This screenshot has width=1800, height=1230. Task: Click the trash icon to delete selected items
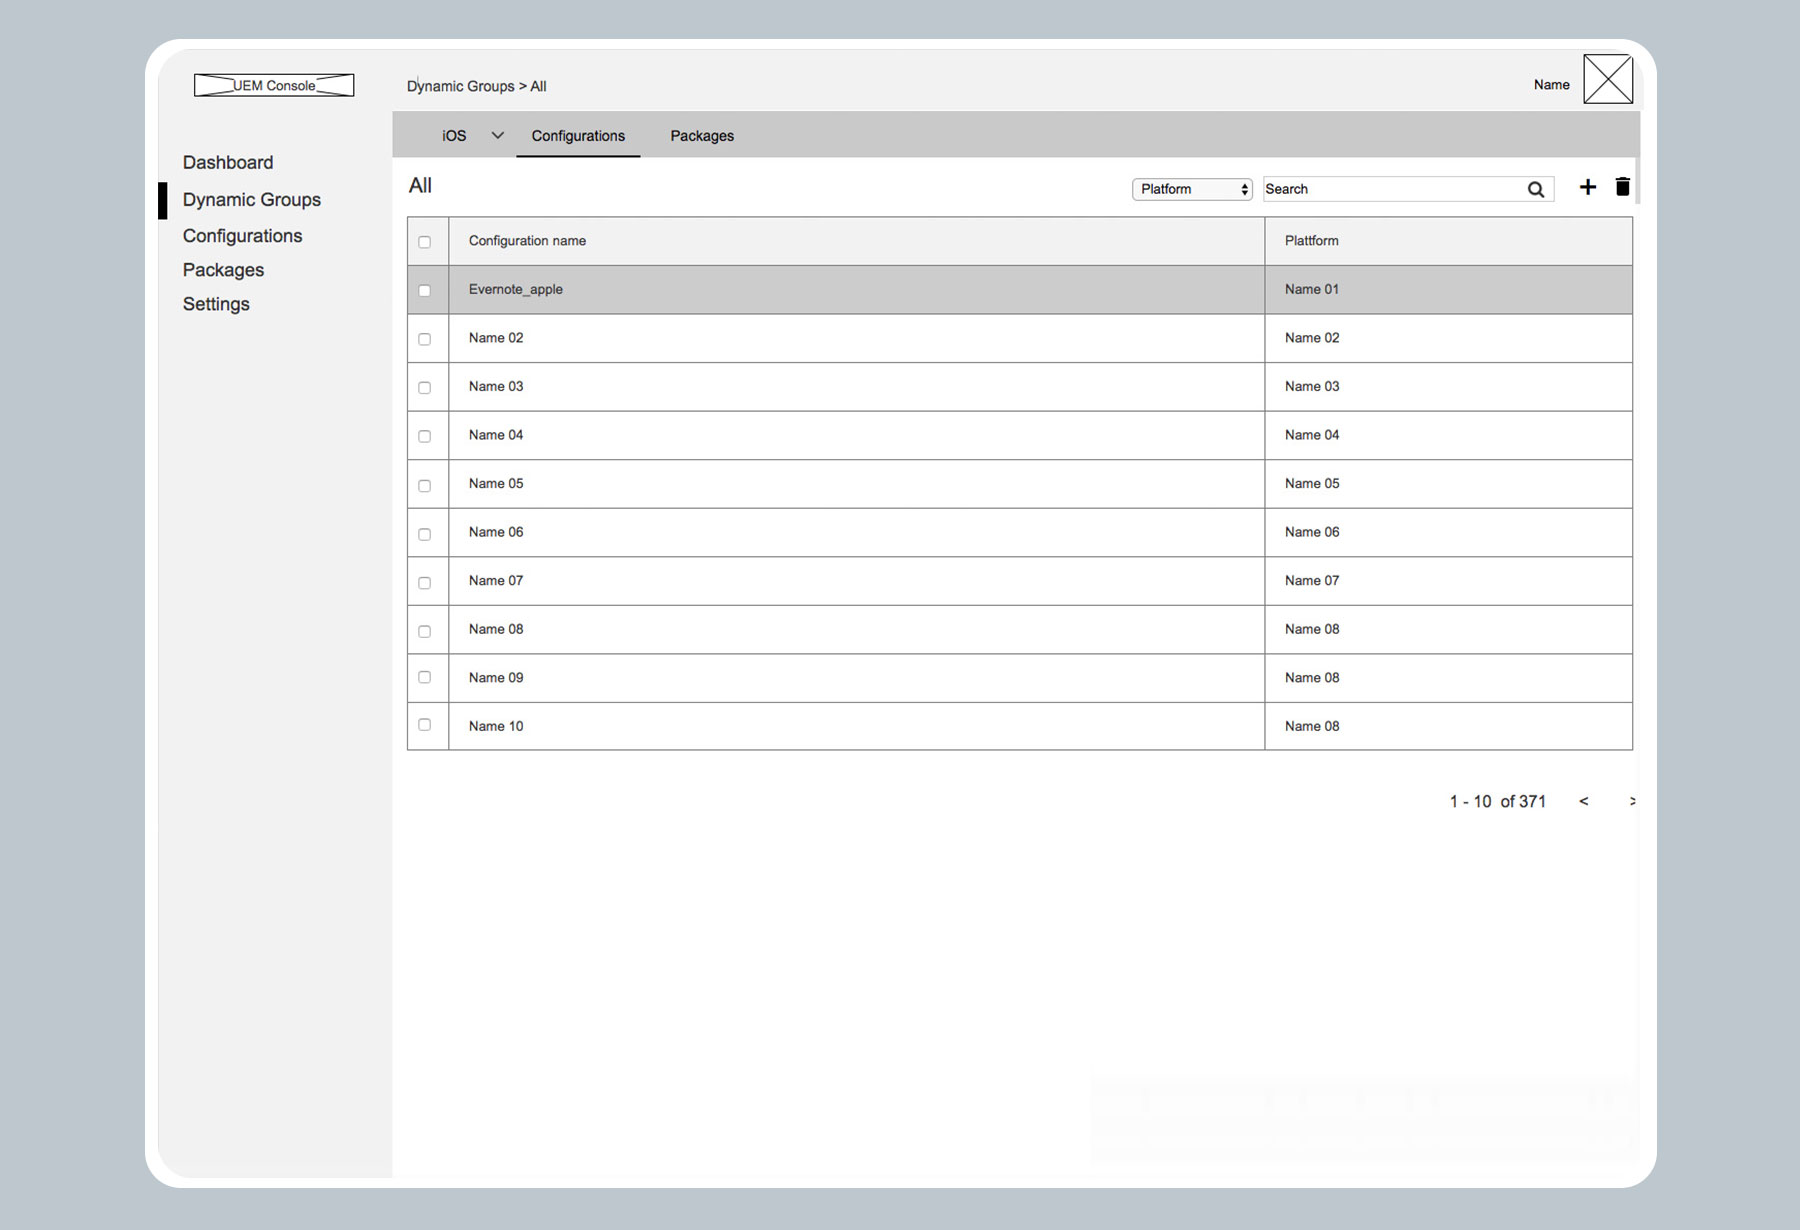click(x=1623, y=187)
